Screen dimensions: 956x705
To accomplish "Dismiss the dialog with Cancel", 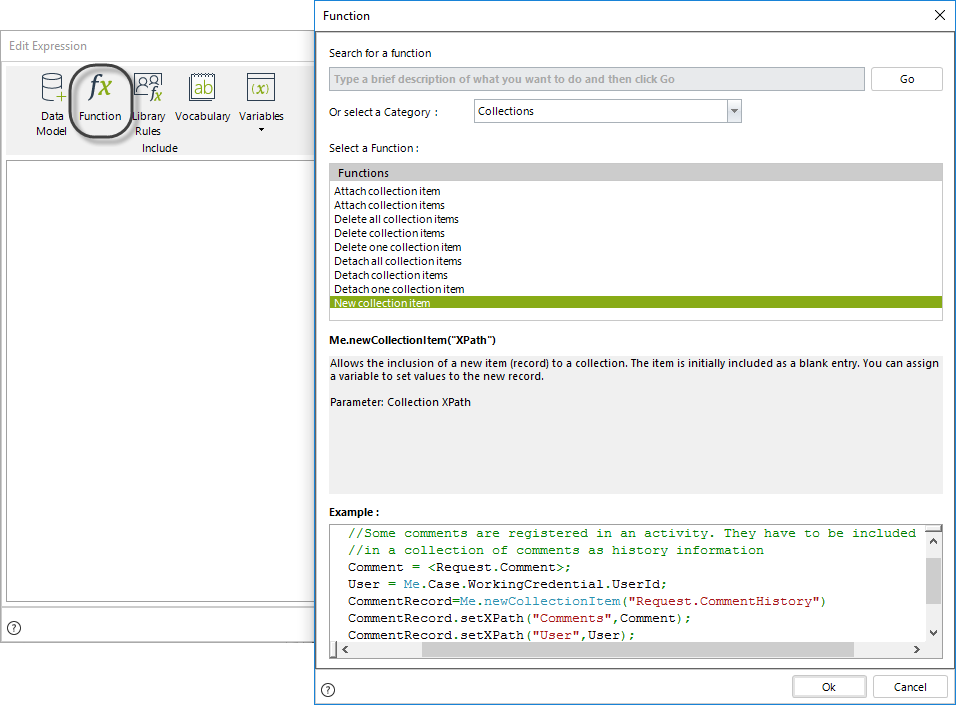I will pos(910,686).
